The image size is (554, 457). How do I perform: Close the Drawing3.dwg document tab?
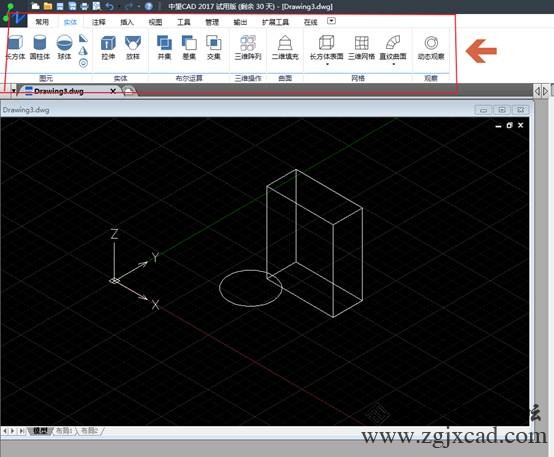tap(113, 91)
